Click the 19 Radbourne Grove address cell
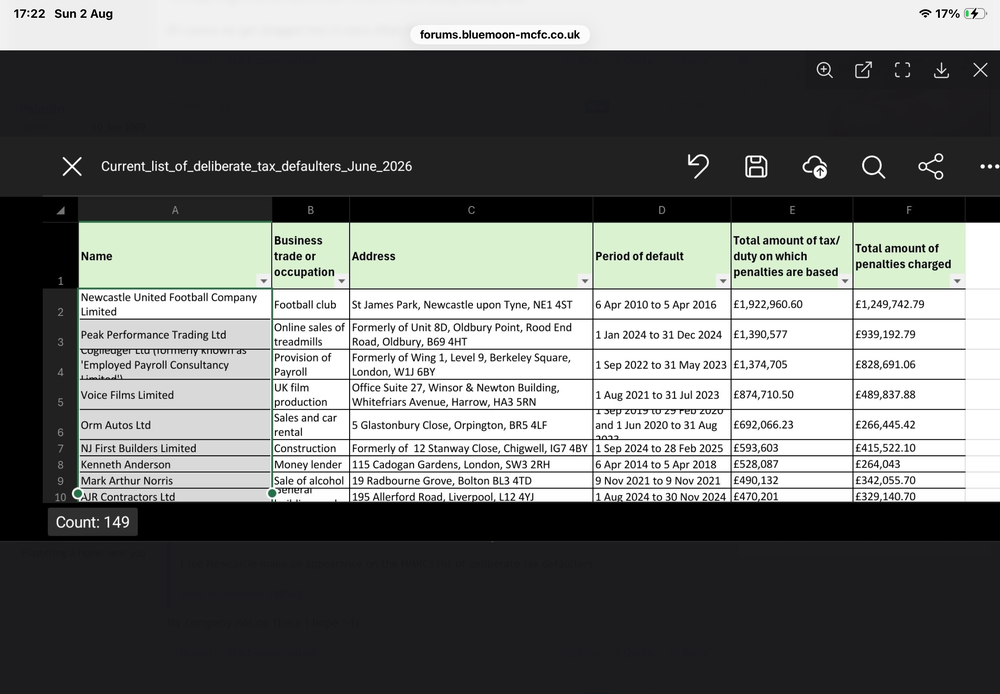 pos(471,480)
